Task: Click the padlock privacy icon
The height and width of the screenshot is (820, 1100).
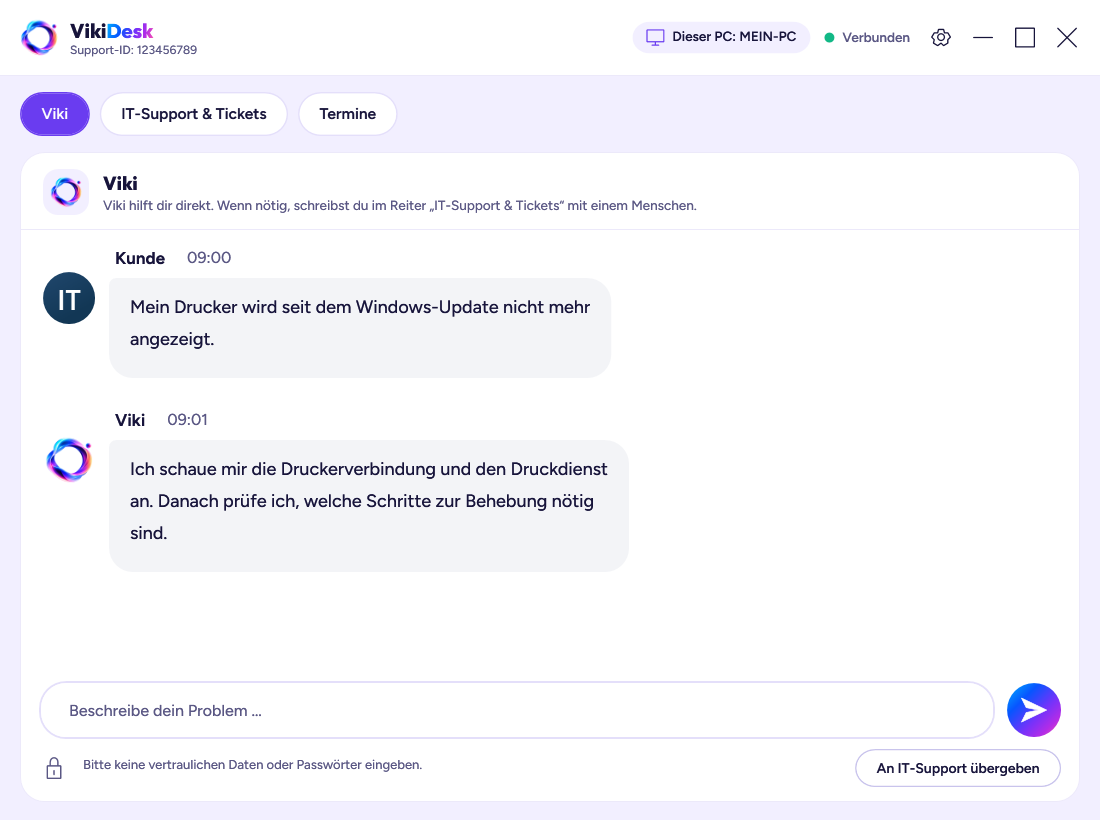Action: (54, 767)
